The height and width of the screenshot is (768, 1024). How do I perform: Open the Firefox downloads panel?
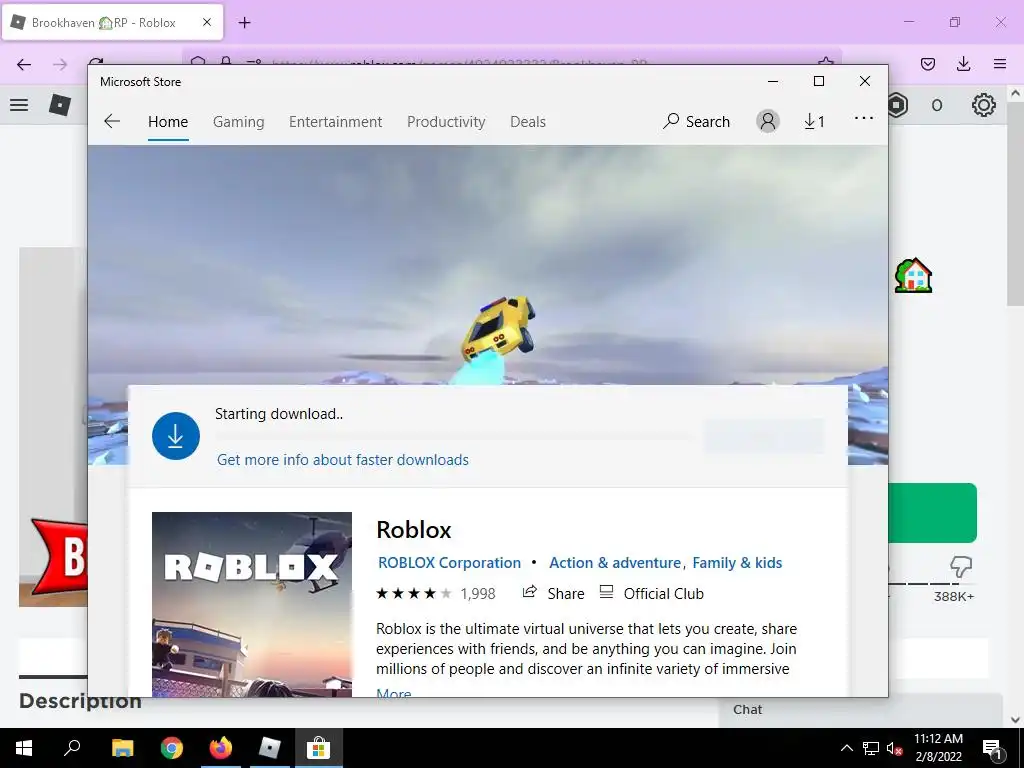coord(963,64)
